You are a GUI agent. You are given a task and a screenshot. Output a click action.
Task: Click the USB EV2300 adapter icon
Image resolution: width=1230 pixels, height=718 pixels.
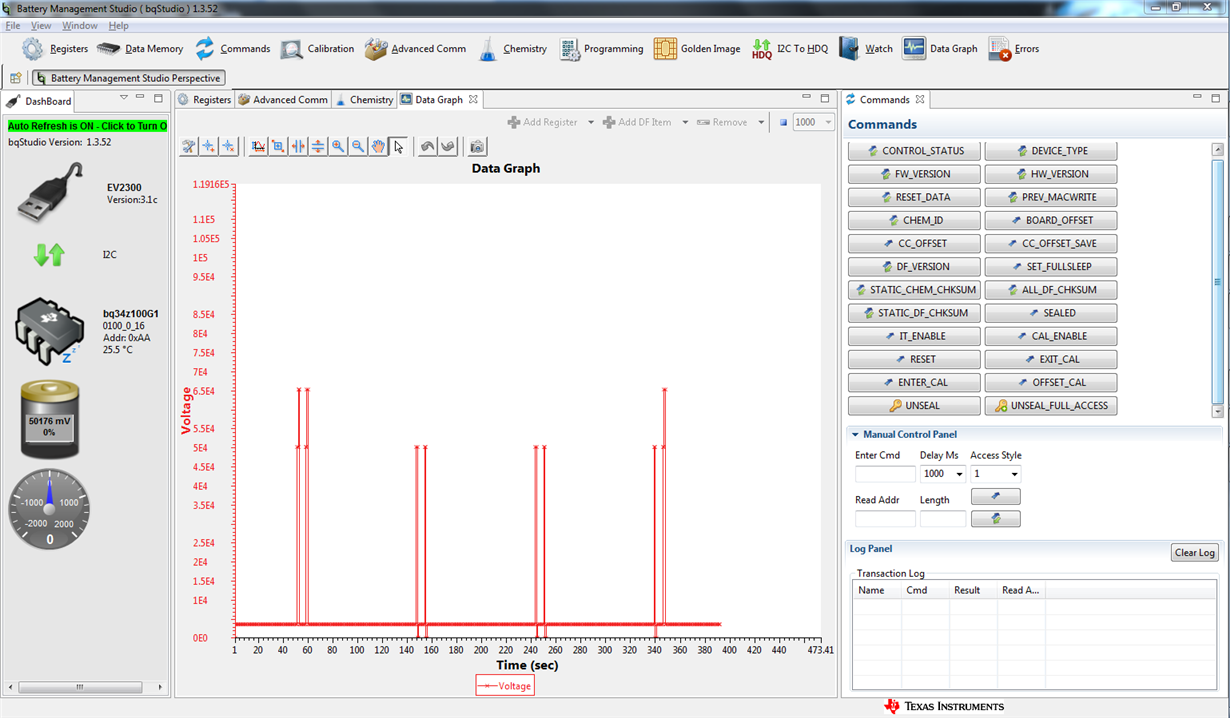click(50, 193)
